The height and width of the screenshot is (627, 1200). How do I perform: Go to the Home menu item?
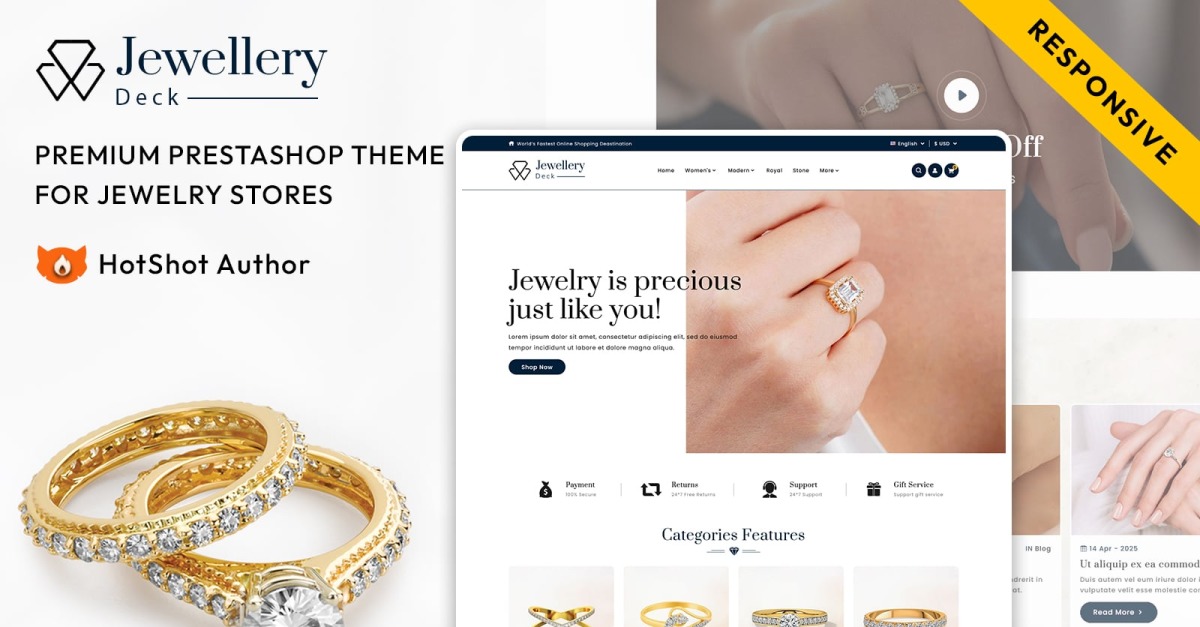click(x=666, y=171)
